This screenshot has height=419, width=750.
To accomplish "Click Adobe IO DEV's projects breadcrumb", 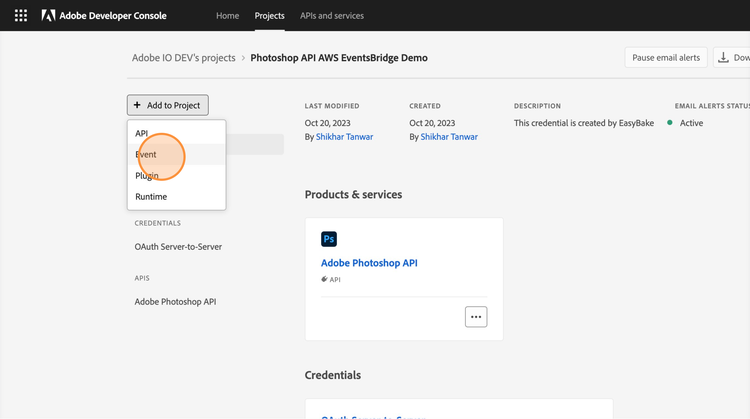I will pyautogui.click(x=183, y=58).
